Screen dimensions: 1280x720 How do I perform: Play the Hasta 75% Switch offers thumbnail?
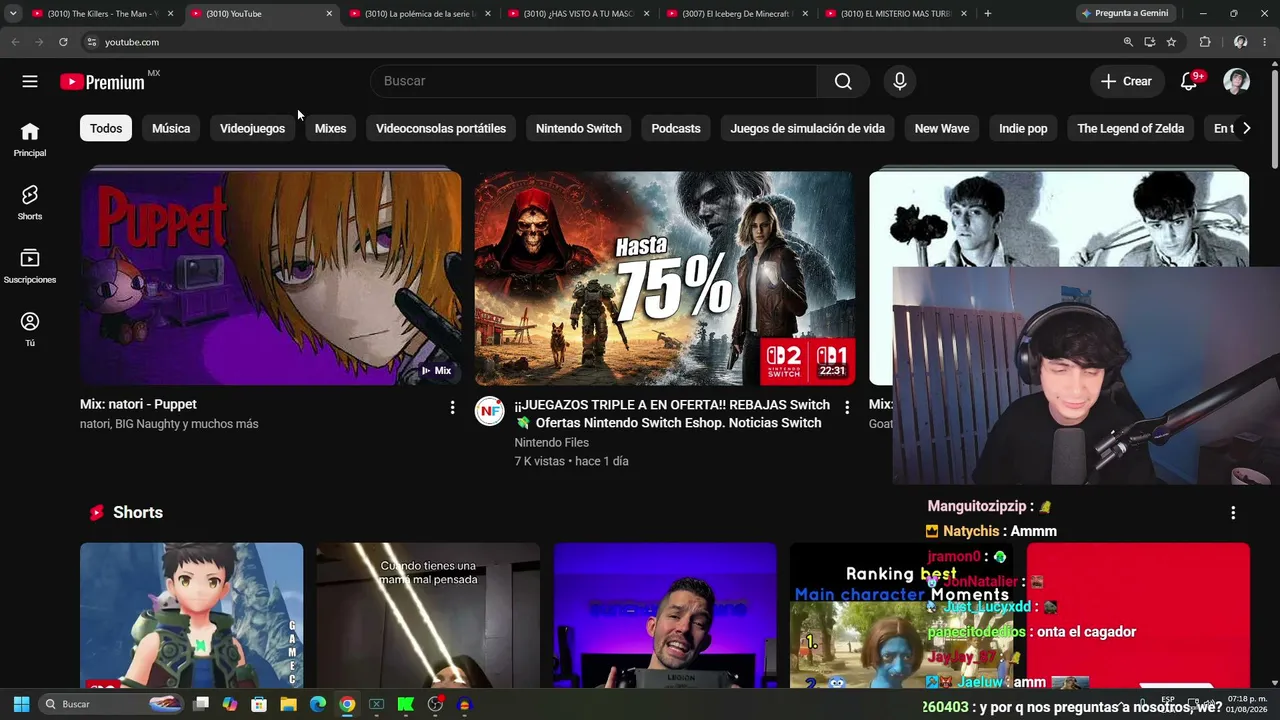coord(665,278)
